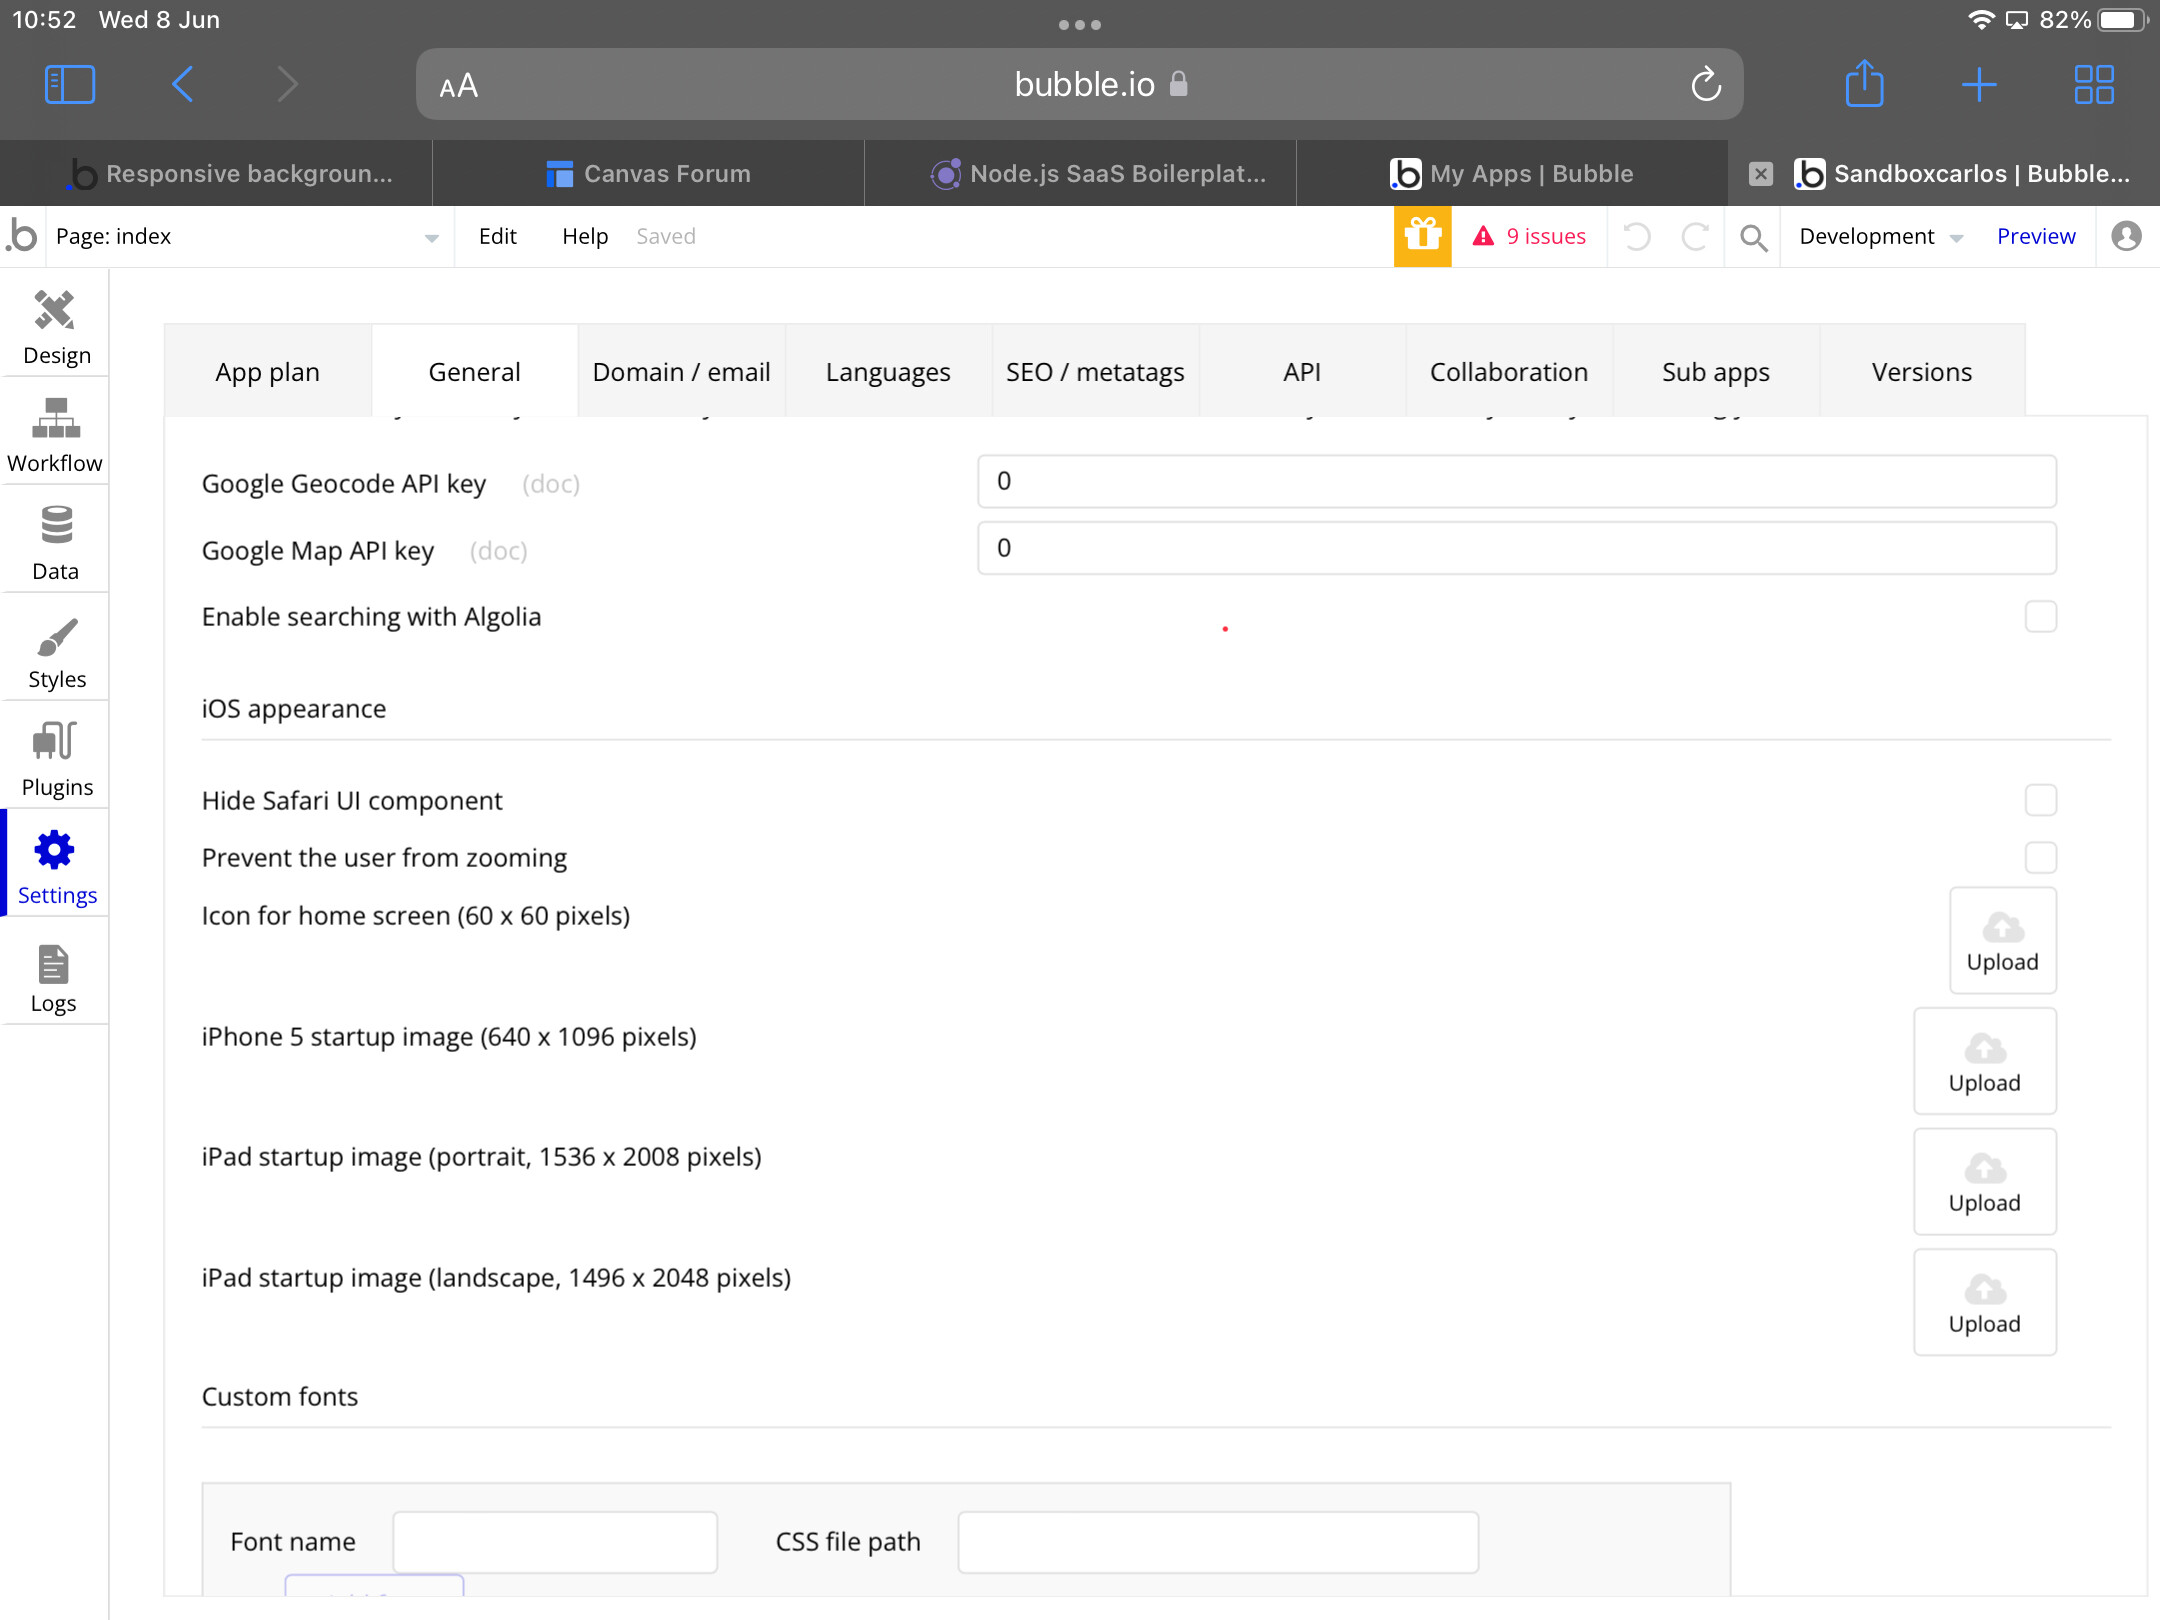The width and height of the screenshot is (2160, 1620).
Task: Open the gift box rewards icon
Action: pos(1422,236)
